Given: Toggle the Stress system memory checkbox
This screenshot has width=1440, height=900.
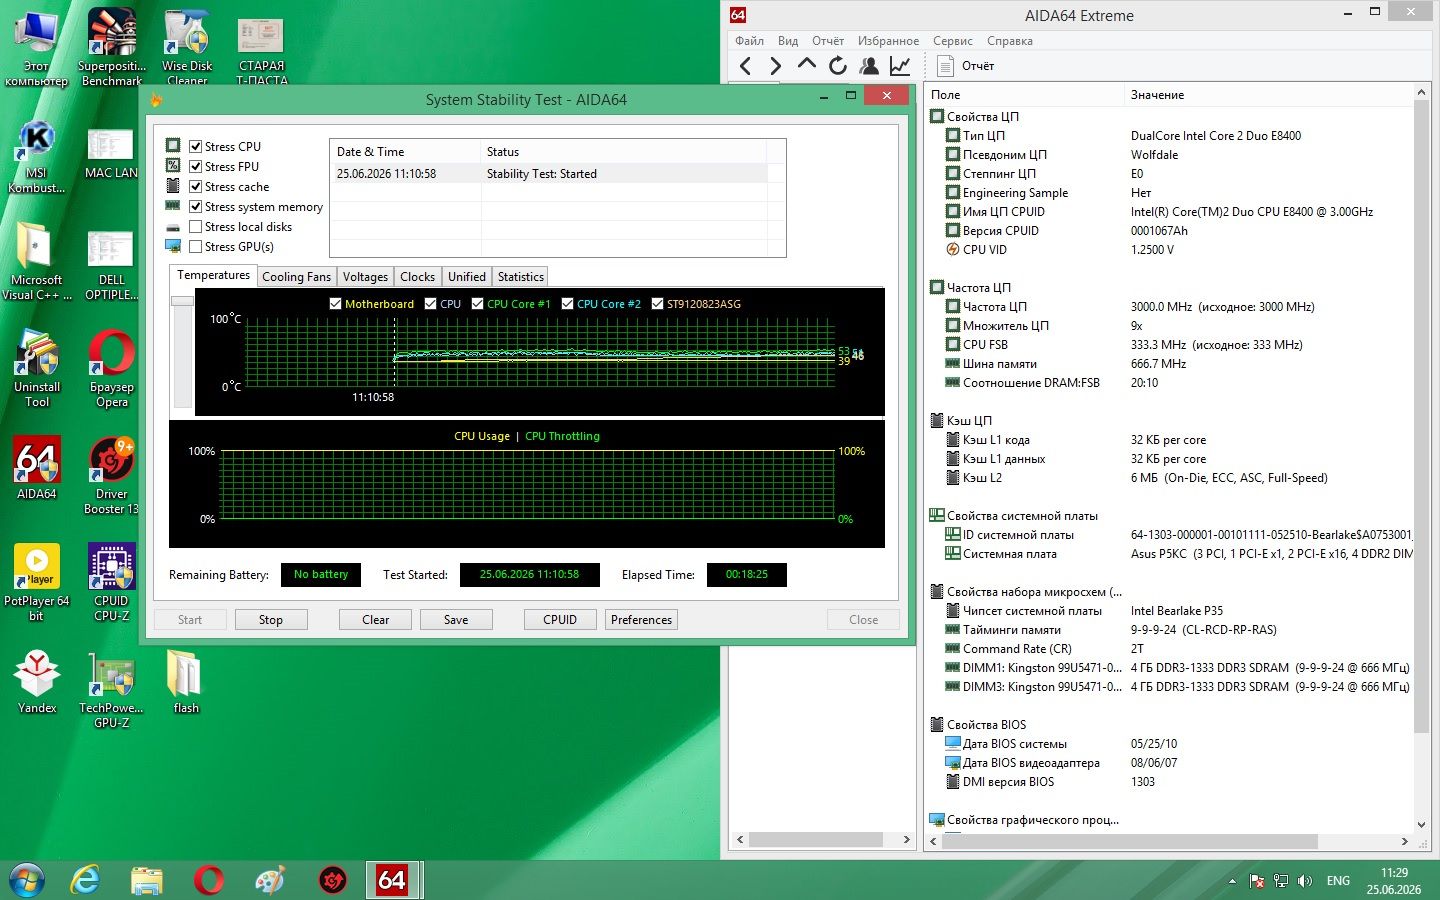Looking at the screenshot, I should [196, 206].
